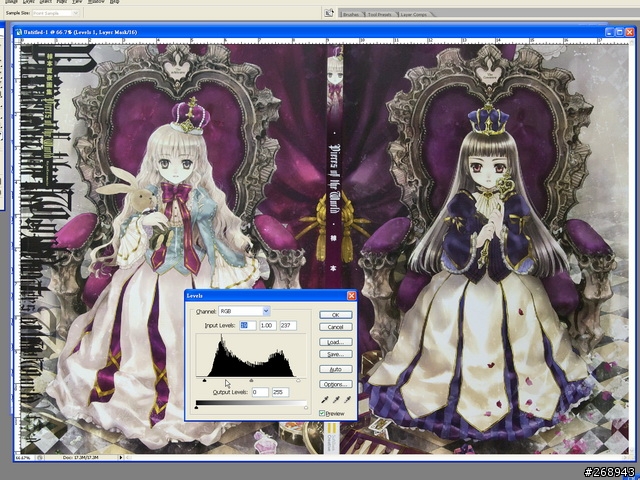Open the View menu

(78, 2)
